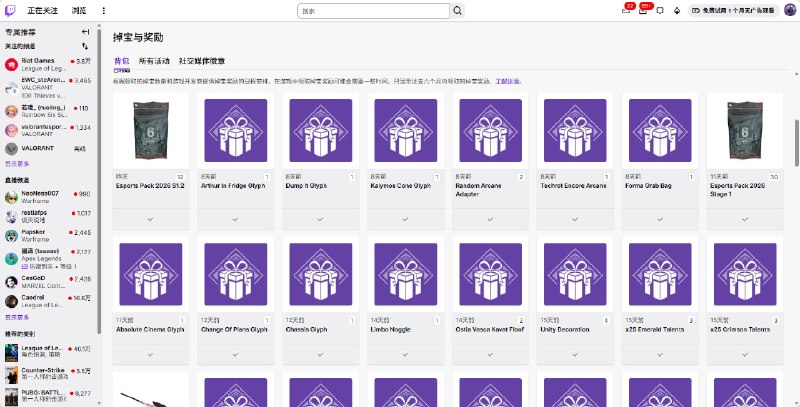
Task: Expand checkmark under Esports Pack 2026 S1.2
Action: pos(151,219)
